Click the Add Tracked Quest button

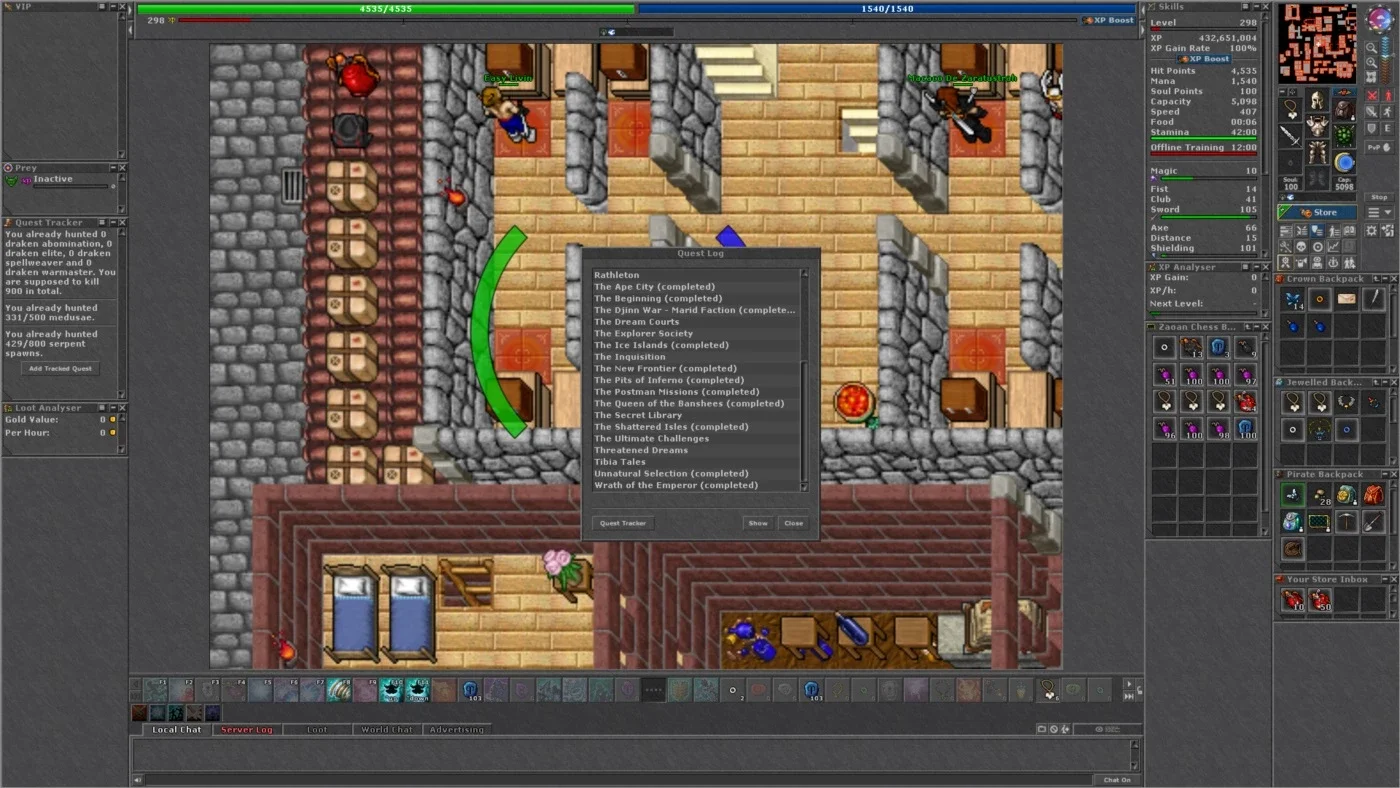pyautogui.click(x=60, y=369)
